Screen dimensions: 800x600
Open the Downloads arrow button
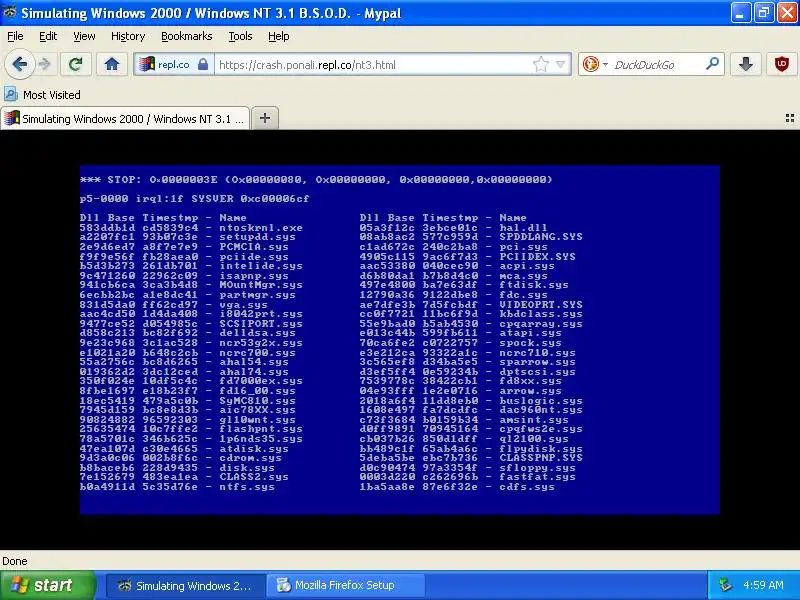[x=746, y=64]
